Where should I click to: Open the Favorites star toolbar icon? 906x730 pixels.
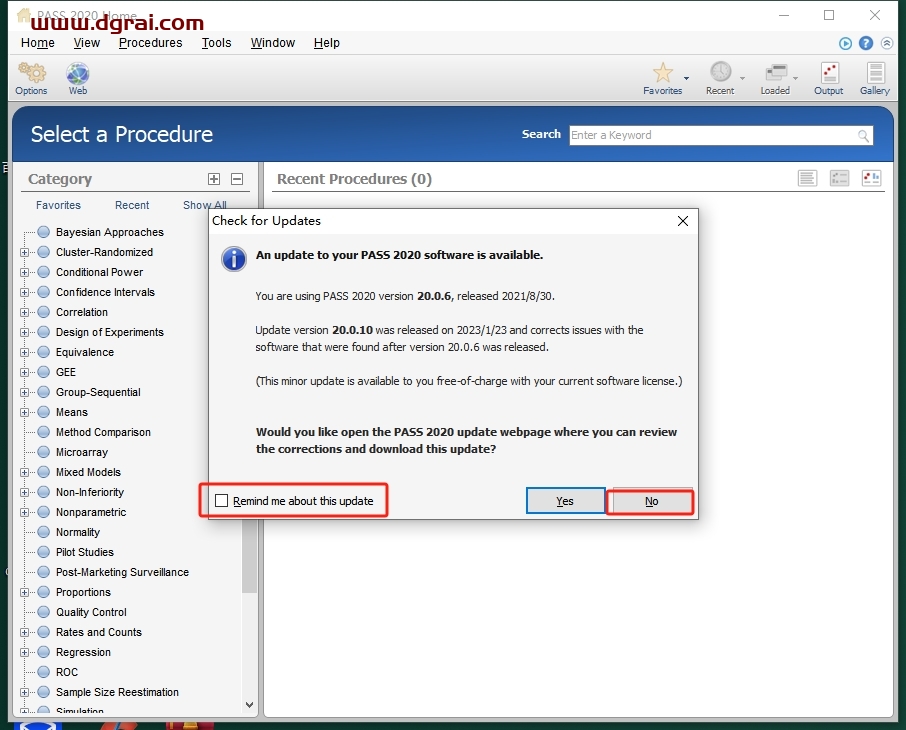click(662, 73)
